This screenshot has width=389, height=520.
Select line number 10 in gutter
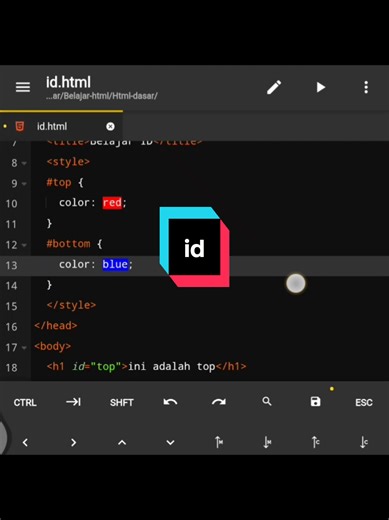pyautogui.click(x=11, y=204)
